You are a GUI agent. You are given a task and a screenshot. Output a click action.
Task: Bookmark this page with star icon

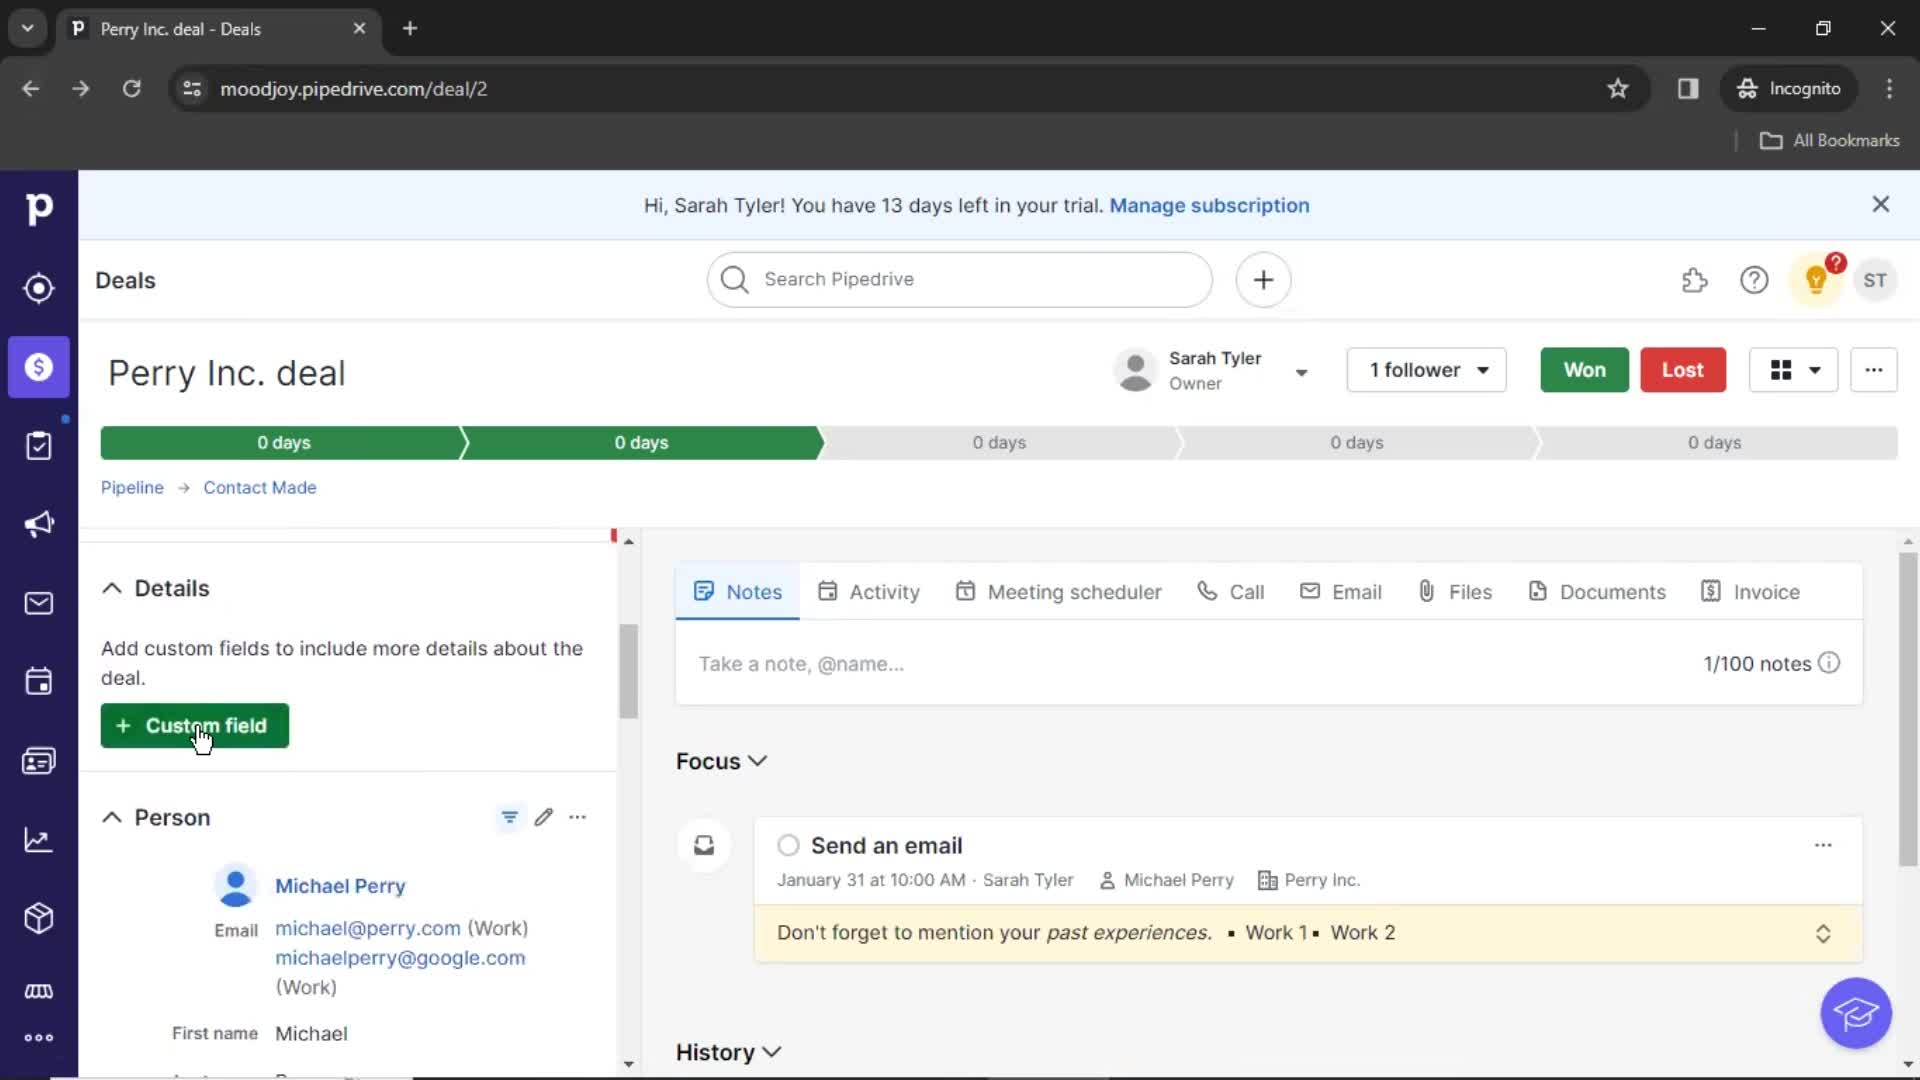coord(1617,89)
